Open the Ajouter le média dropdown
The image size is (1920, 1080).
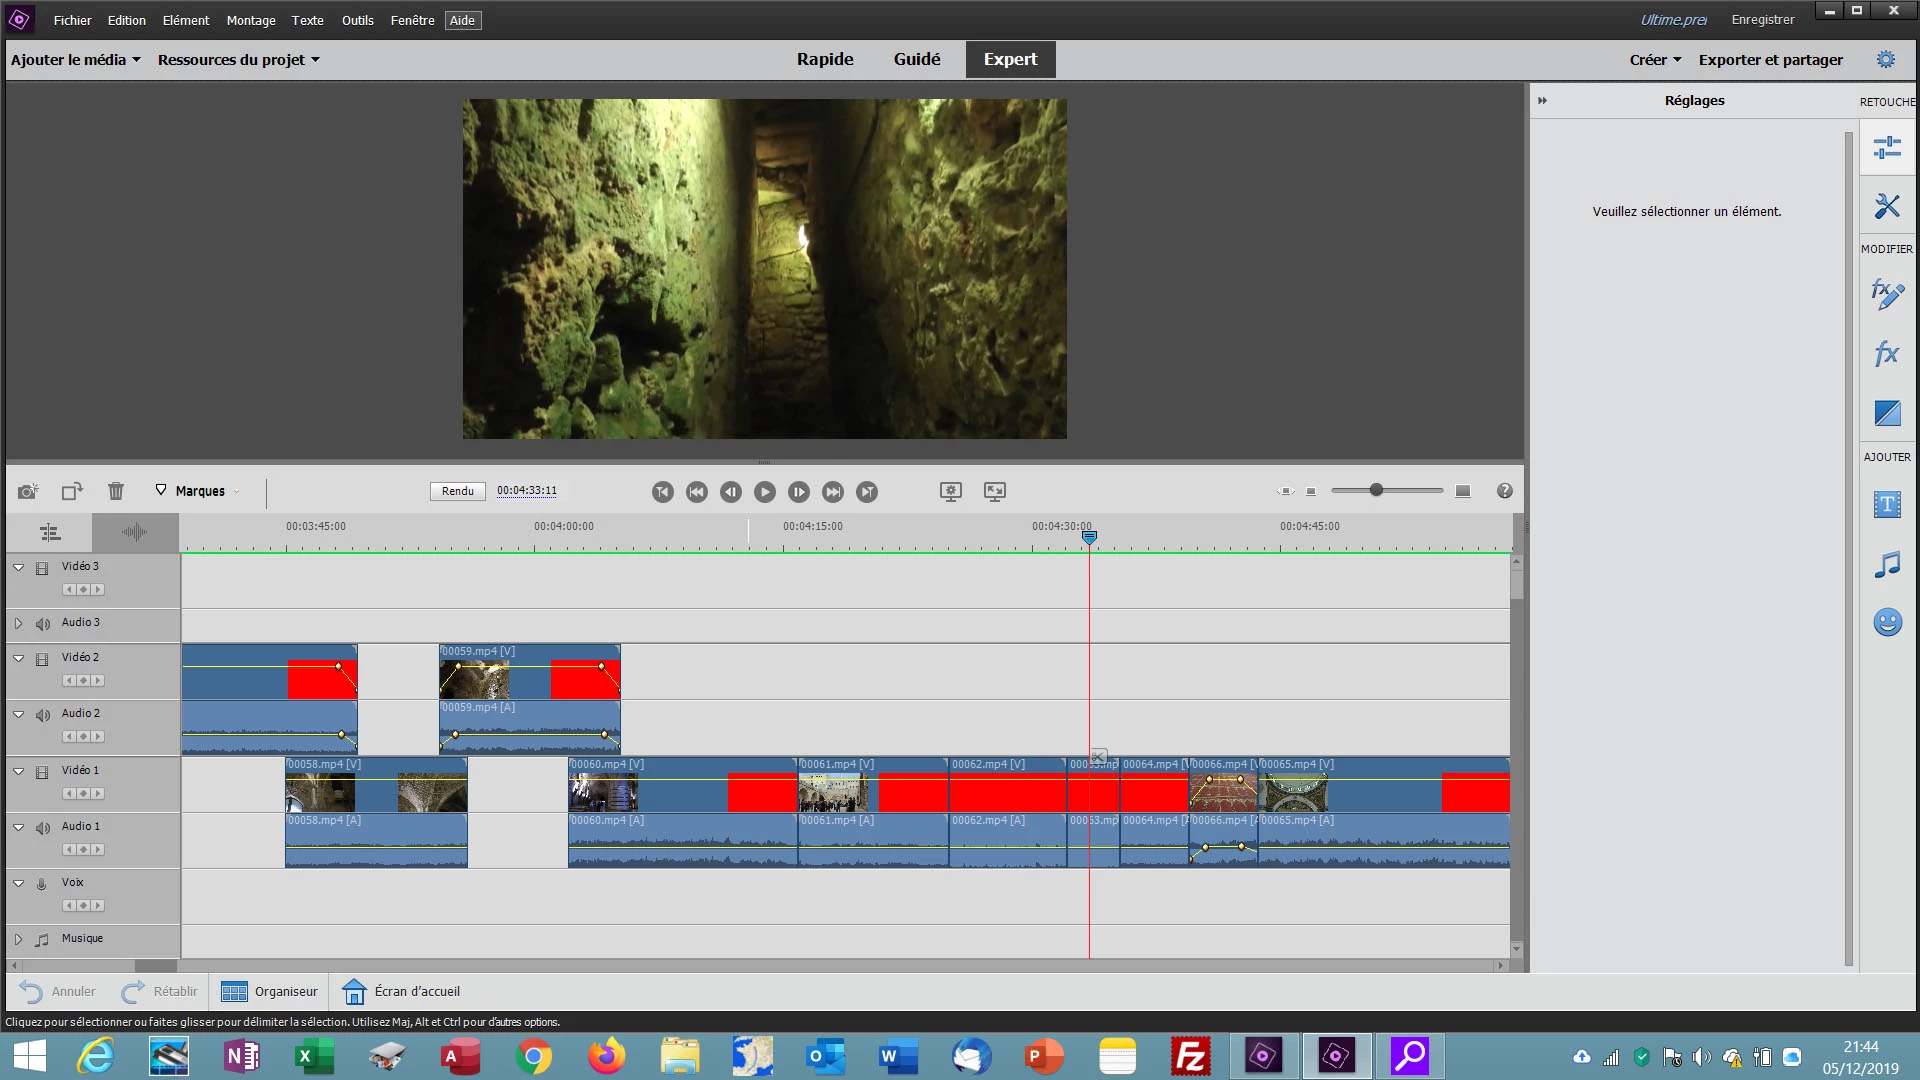(76, 60)
